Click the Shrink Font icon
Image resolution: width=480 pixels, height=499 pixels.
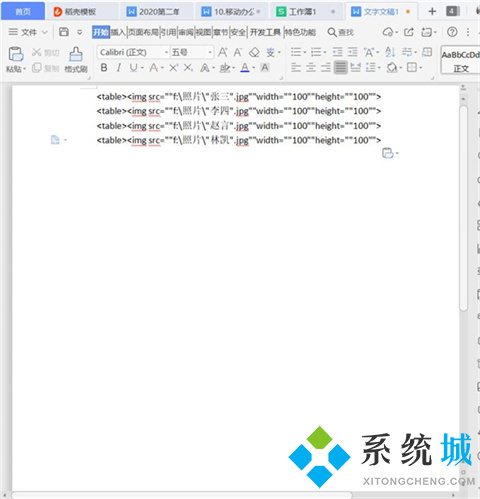237,52
